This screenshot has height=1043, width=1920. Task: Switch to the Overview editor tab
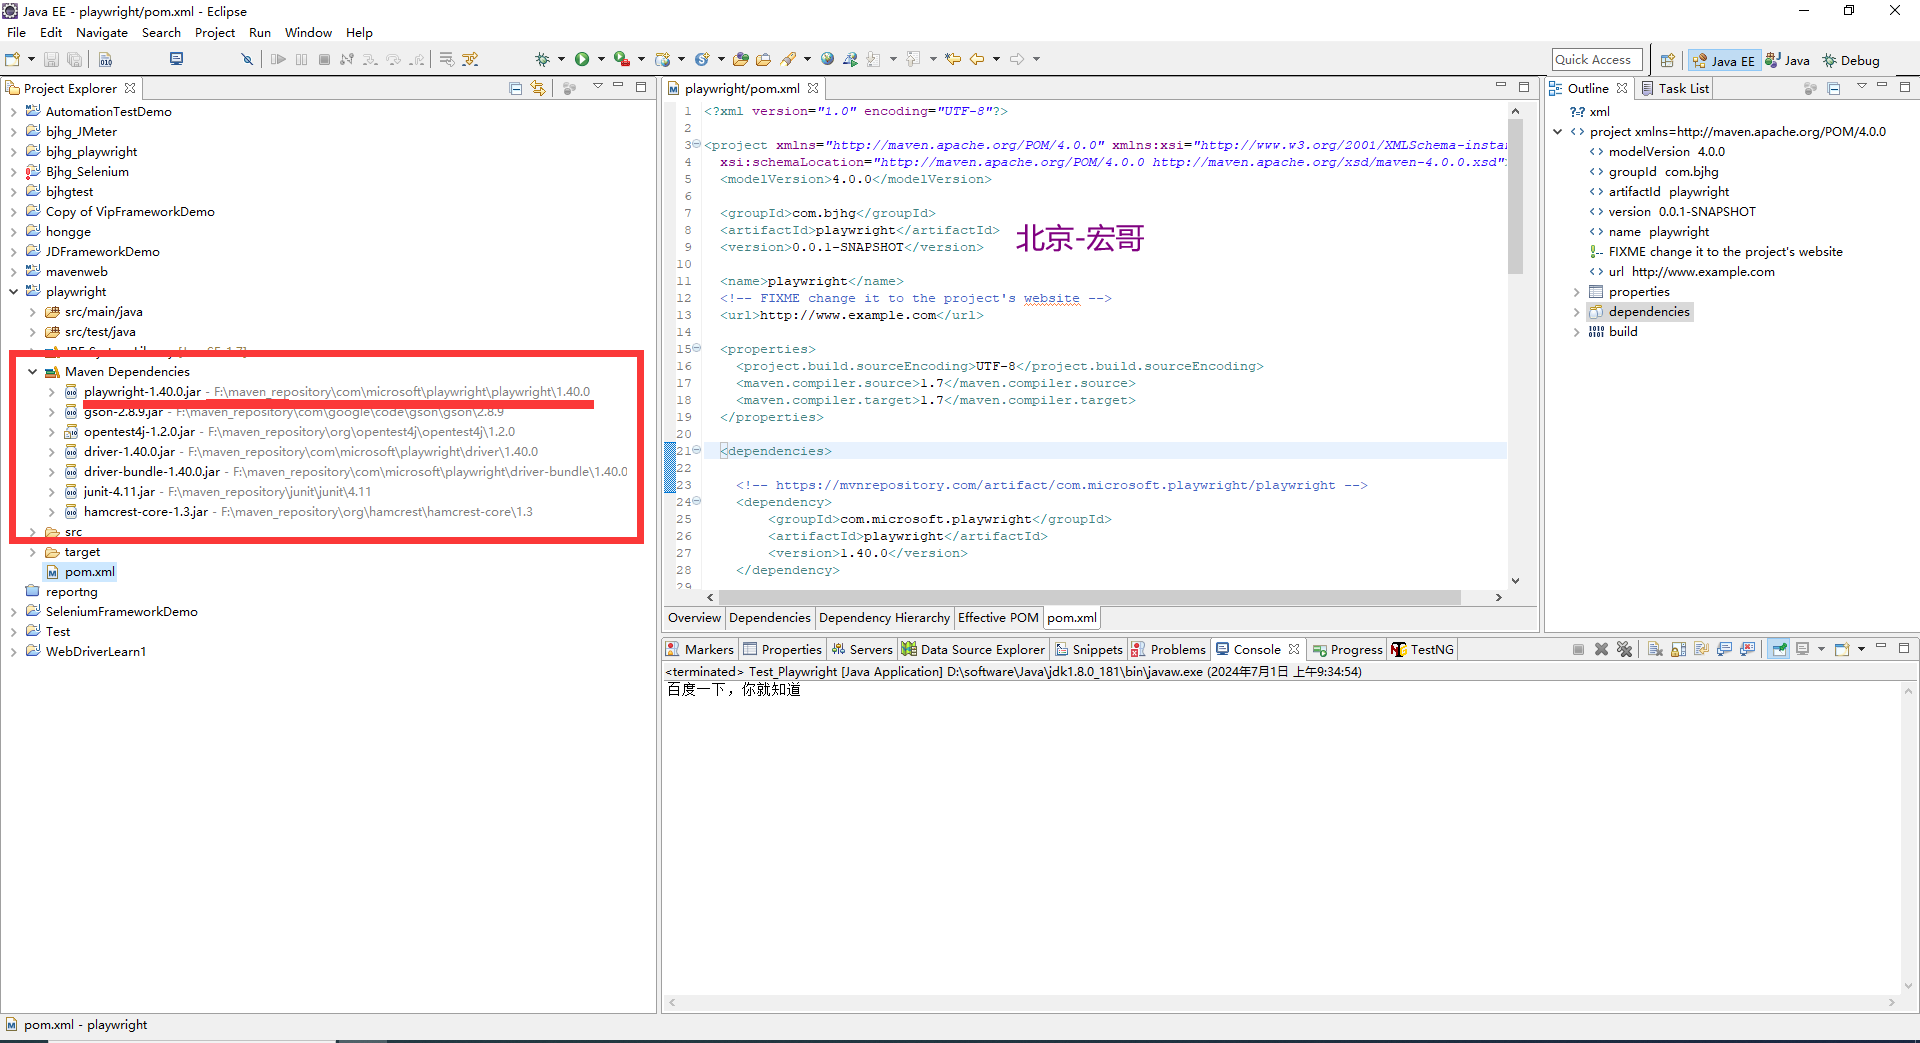(x=694, y=618)
